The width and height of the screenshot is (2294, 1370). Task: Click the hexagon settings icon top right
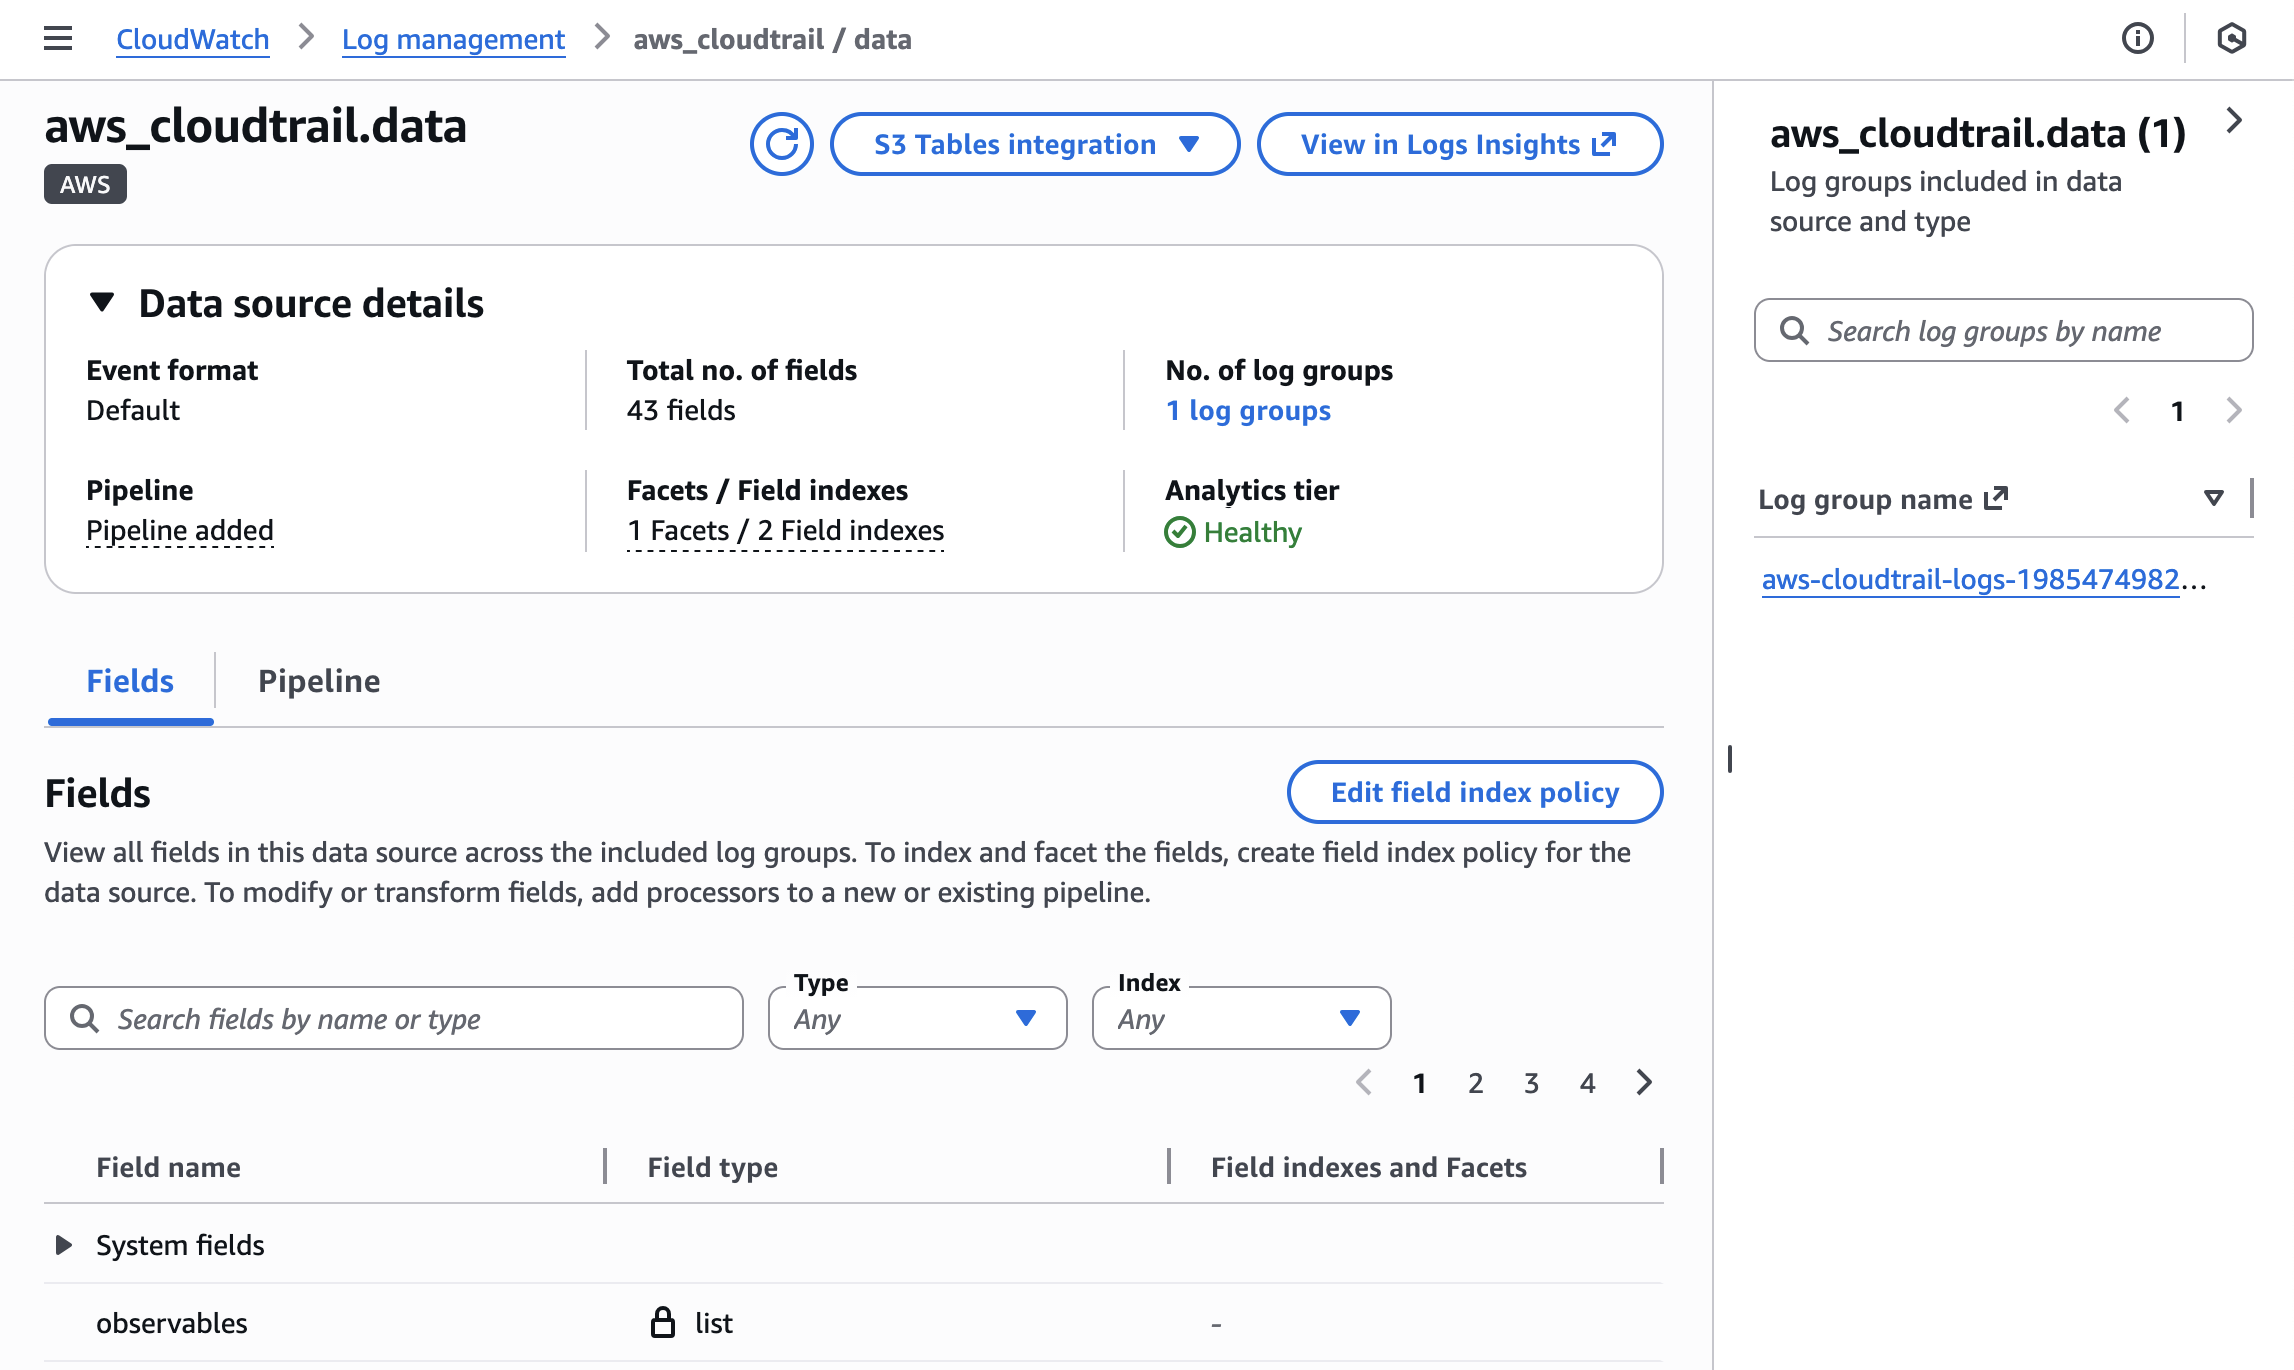pyautogui.click(x=2231, y=39)
